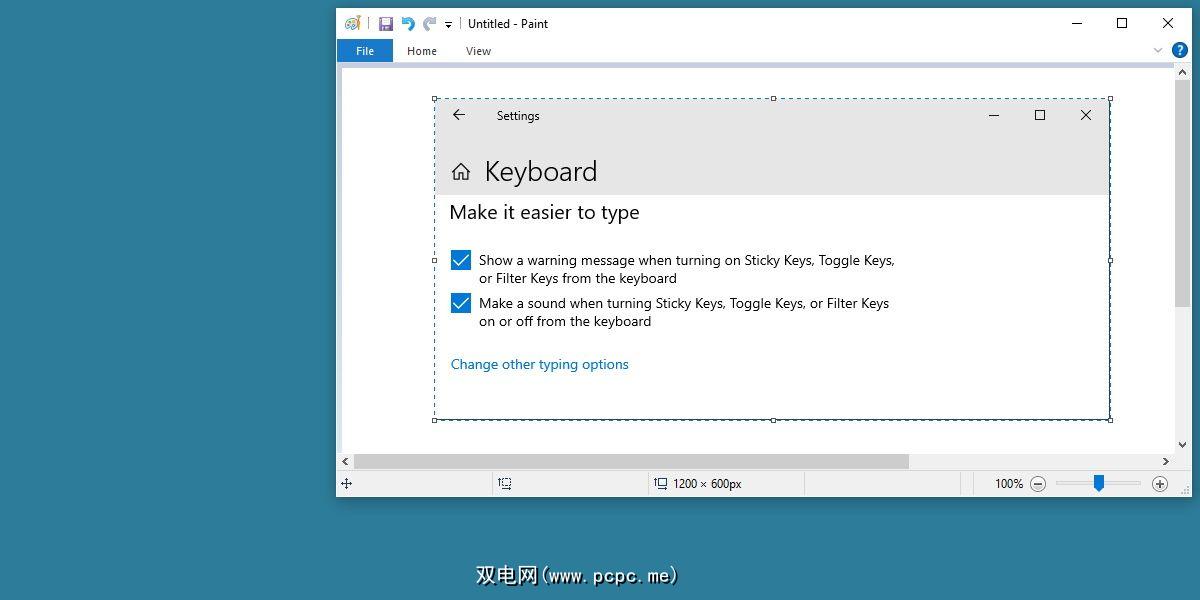Screen dimensions: 1200x600
Task: Redo action using the quick access arrow
Action: point(429,23)
